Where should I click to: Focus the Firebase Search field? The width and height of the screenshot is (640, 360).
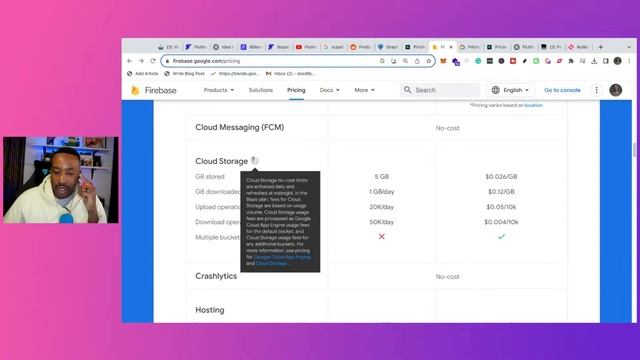point(440,90)
